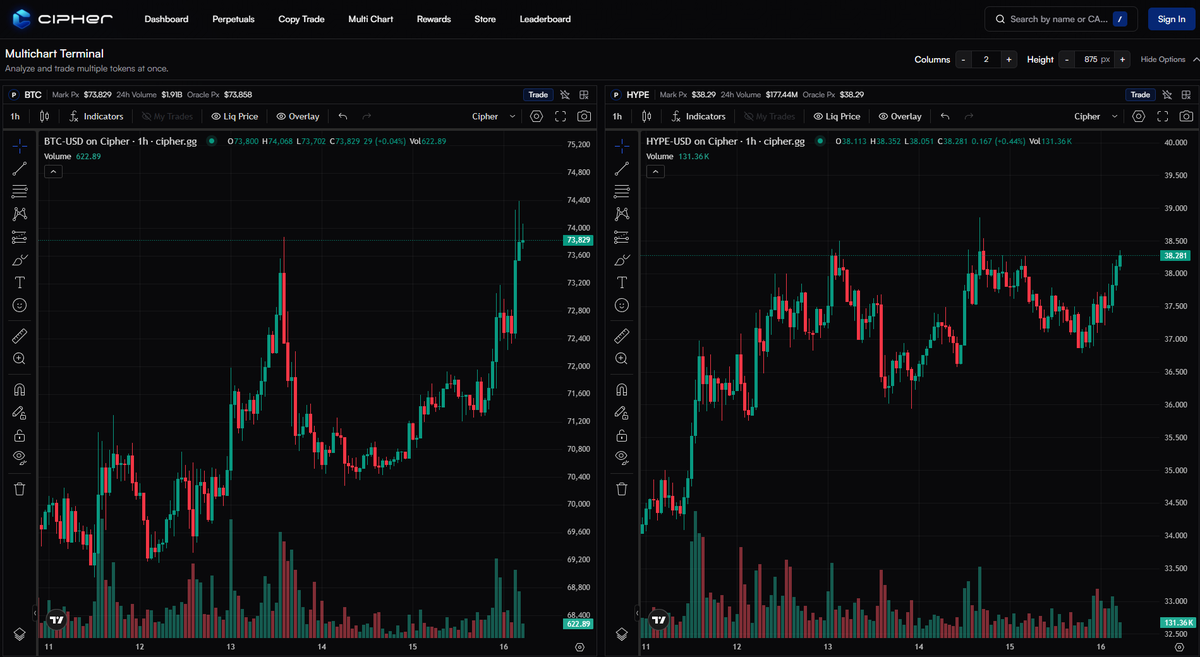Select the trend line drawing tool
1200x657 pixels.
tap(19, 169)
